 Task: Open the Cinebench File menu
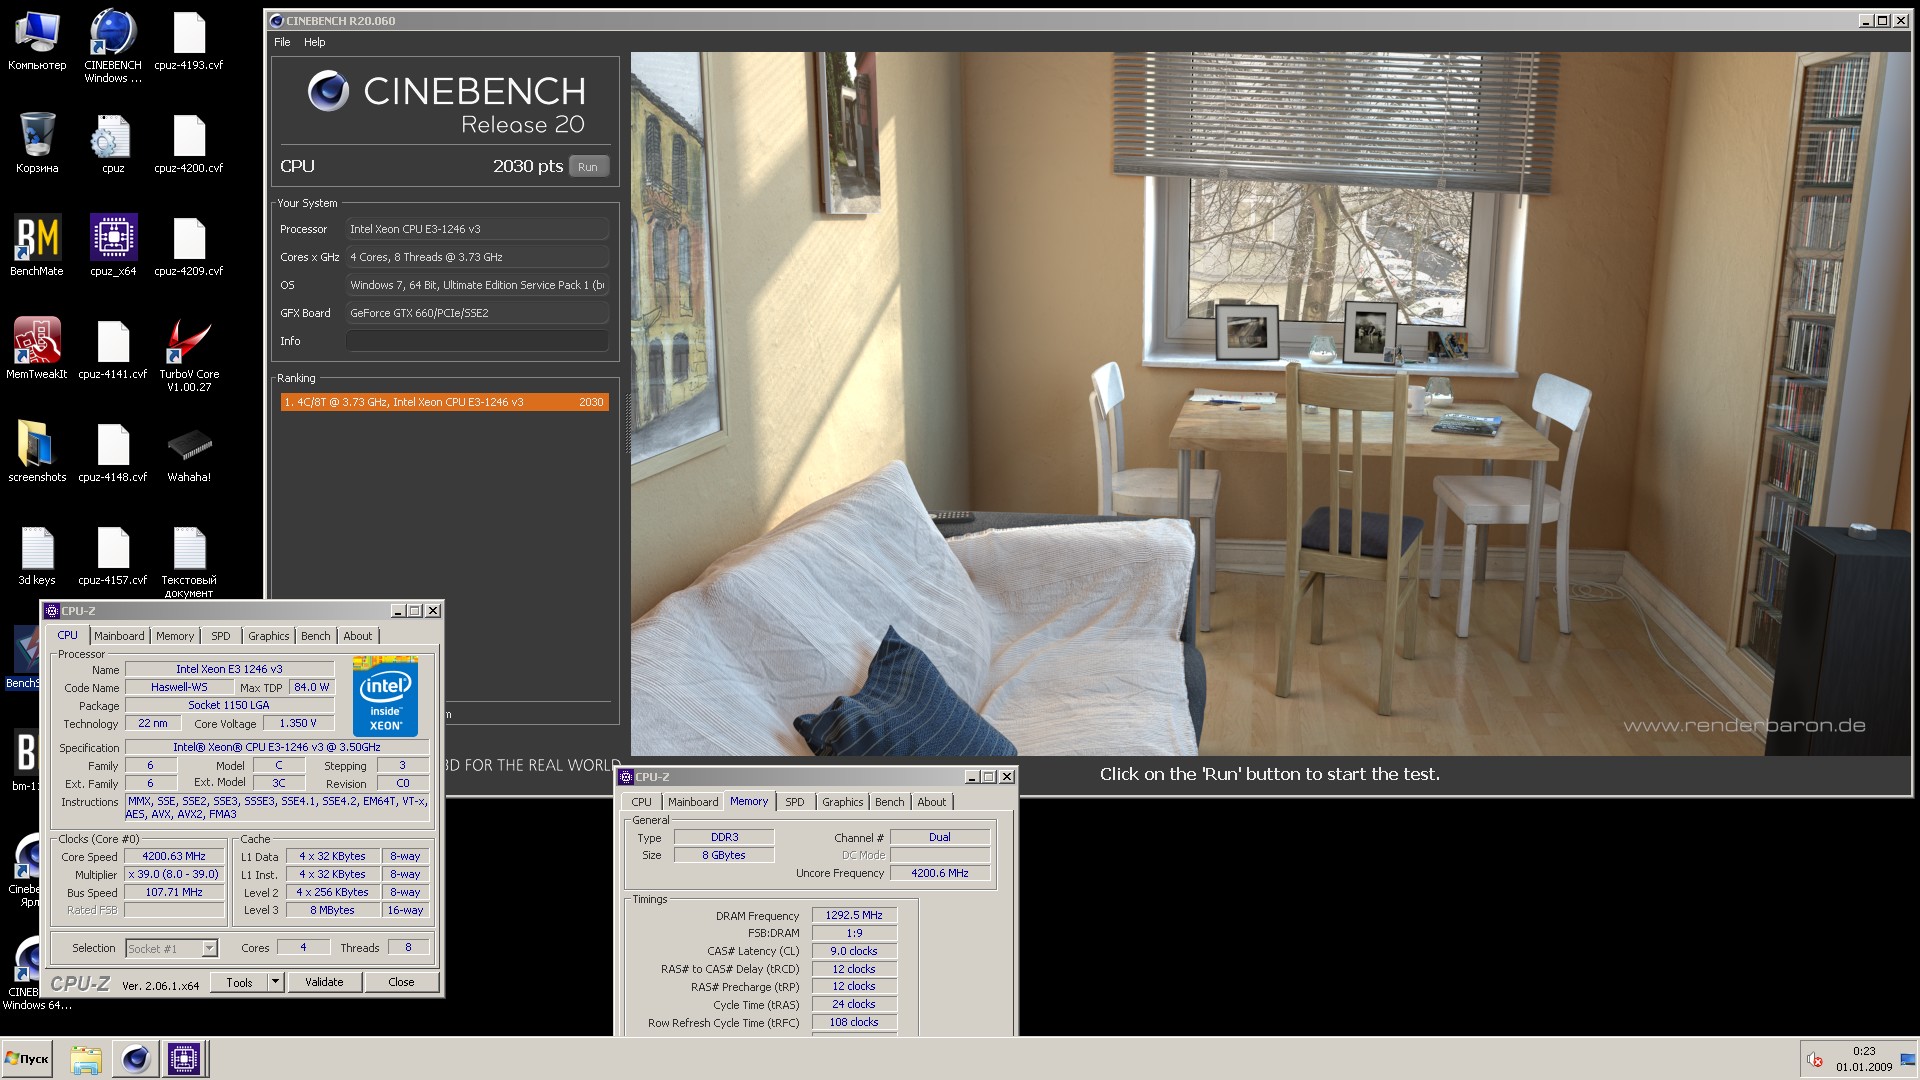click(282, 42)
